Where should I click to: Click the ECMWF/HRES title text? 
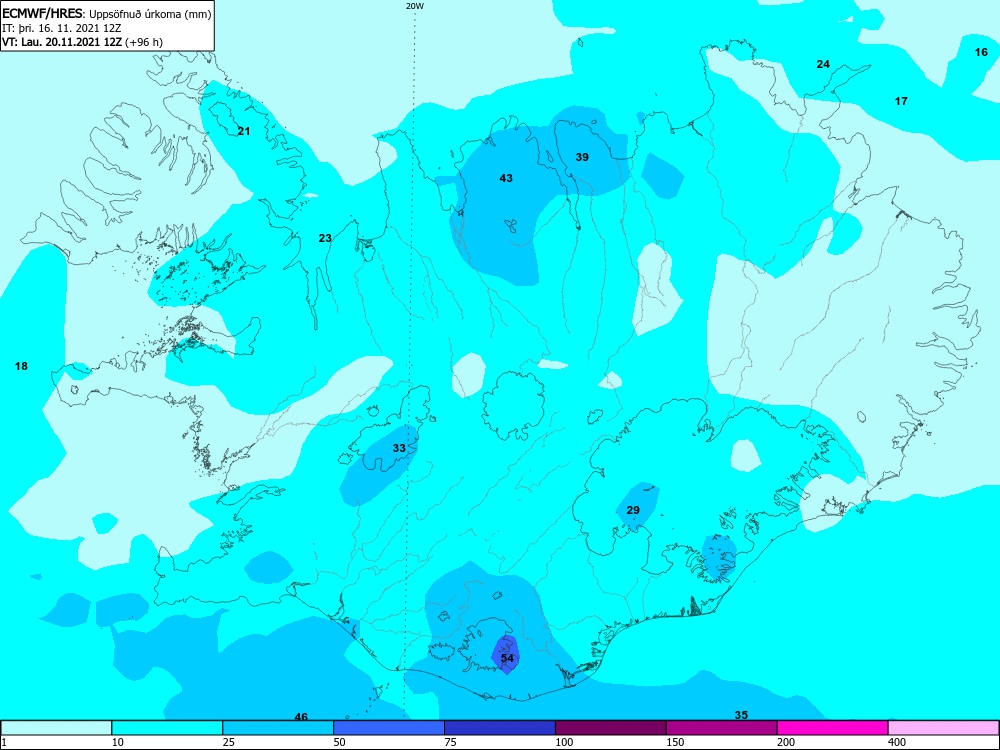coord(42,13)
